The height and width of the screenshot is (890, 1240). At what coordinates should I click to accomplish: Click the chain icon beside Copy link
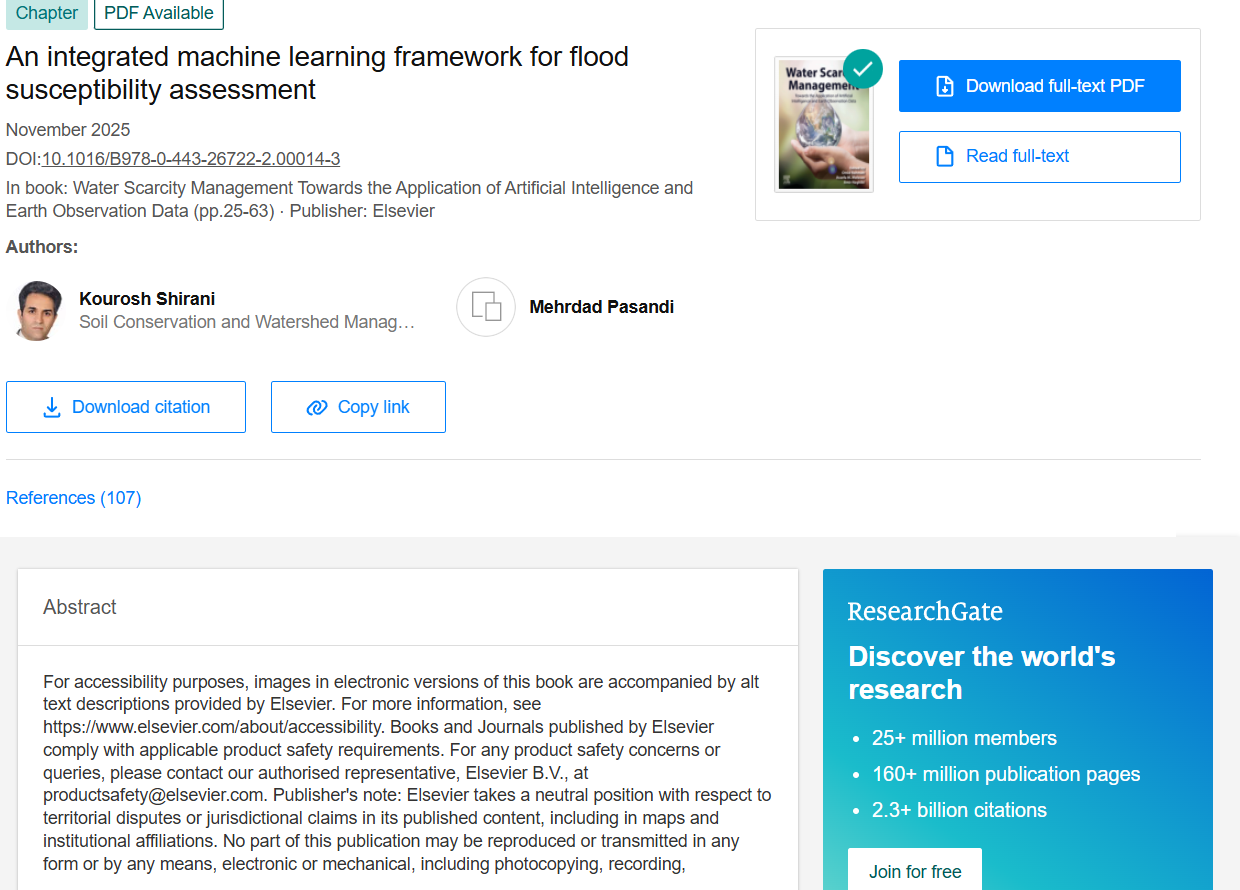pyautogui.click(x=317, y=408)
